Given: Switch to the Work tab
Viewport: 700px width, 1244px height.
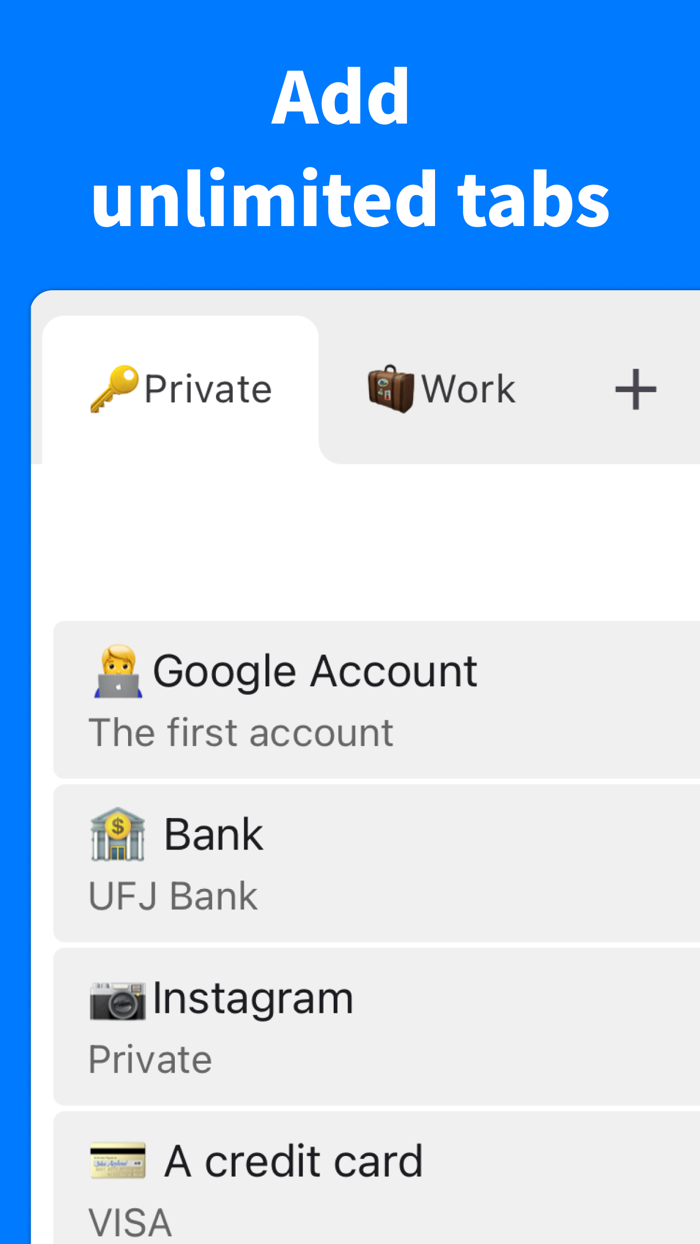Looking at the screenshot, I should (440, 387).
